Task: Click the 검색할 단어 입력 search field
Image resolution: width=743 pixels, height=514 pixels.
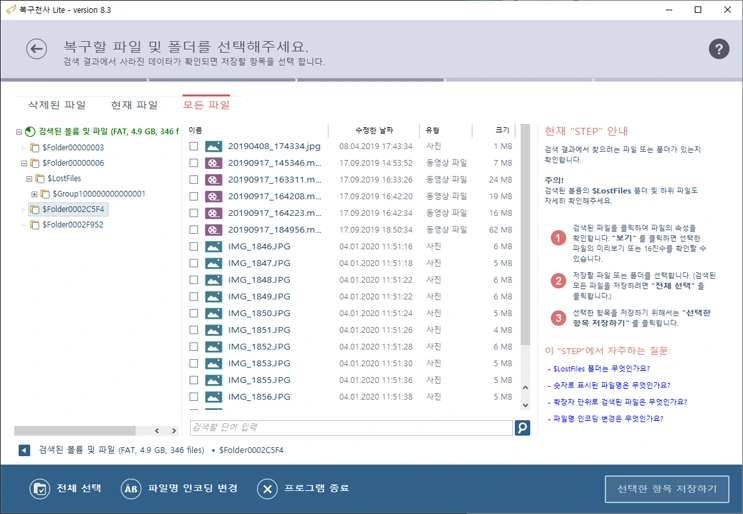Action: pos(352,428)
